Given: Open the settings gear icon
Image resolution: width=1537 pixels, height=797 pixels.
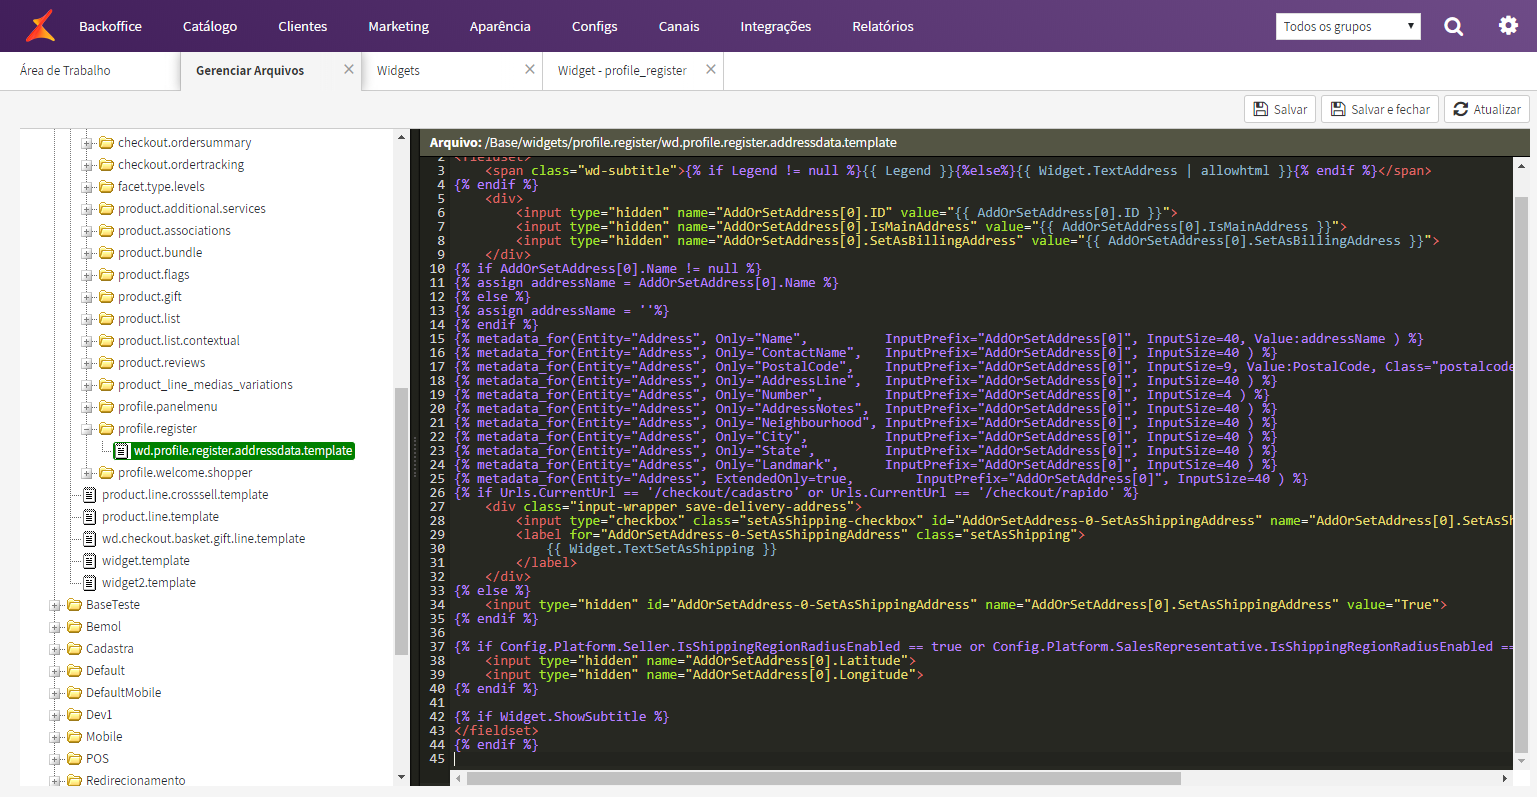Looking at the screenshot, I should pos(1508,26).
